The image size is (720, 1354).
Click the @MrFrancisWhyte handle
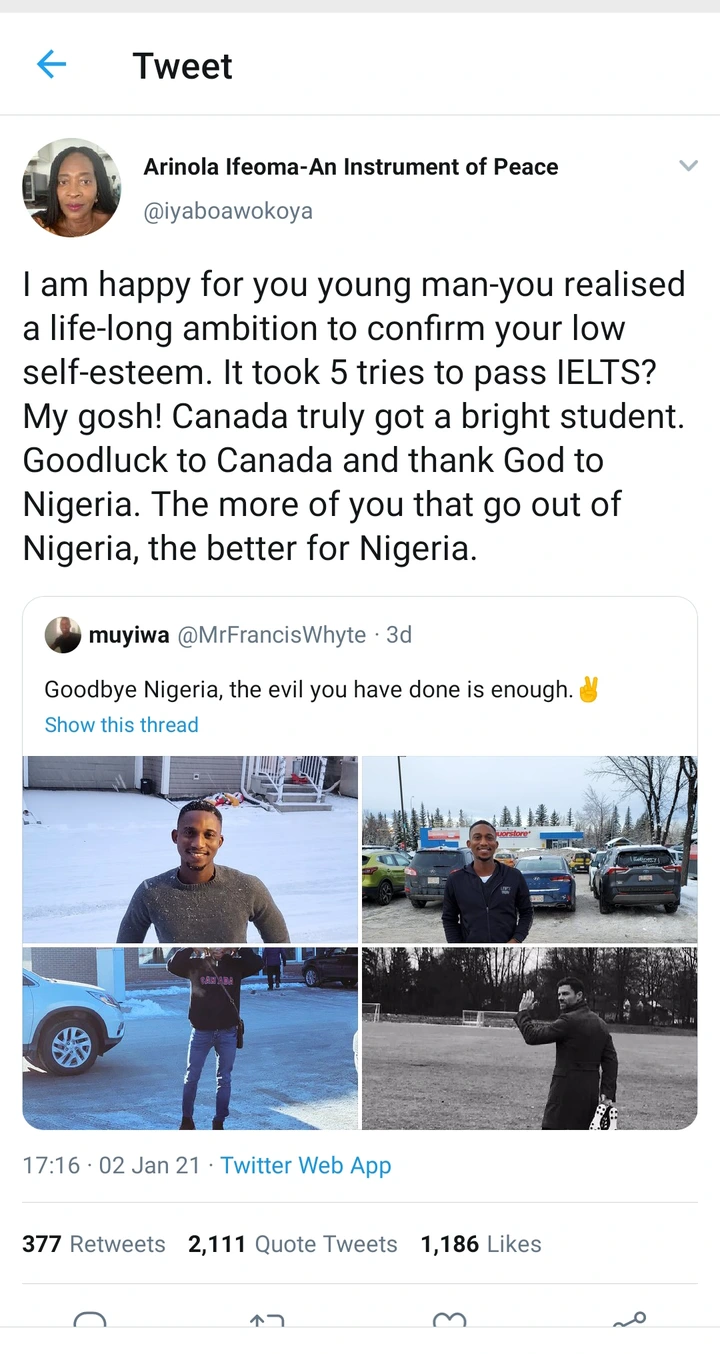(x=271, y=635)
